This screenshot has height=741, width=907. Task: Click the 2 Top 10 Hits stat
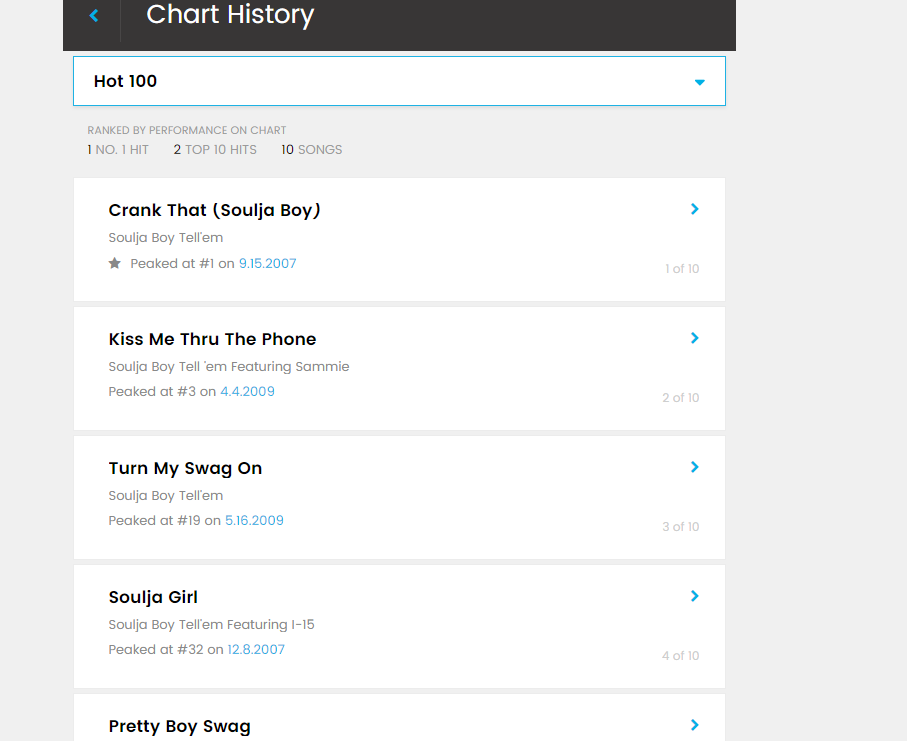coord(215,150)
